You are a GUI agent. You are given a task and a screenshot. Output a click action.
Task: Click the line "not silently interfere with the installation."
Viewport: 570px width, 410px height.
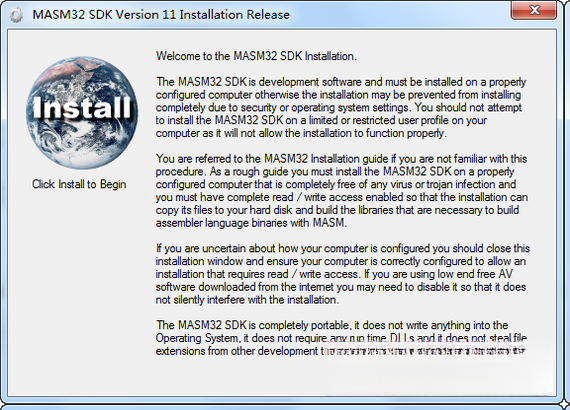click(x=248, y=300)
